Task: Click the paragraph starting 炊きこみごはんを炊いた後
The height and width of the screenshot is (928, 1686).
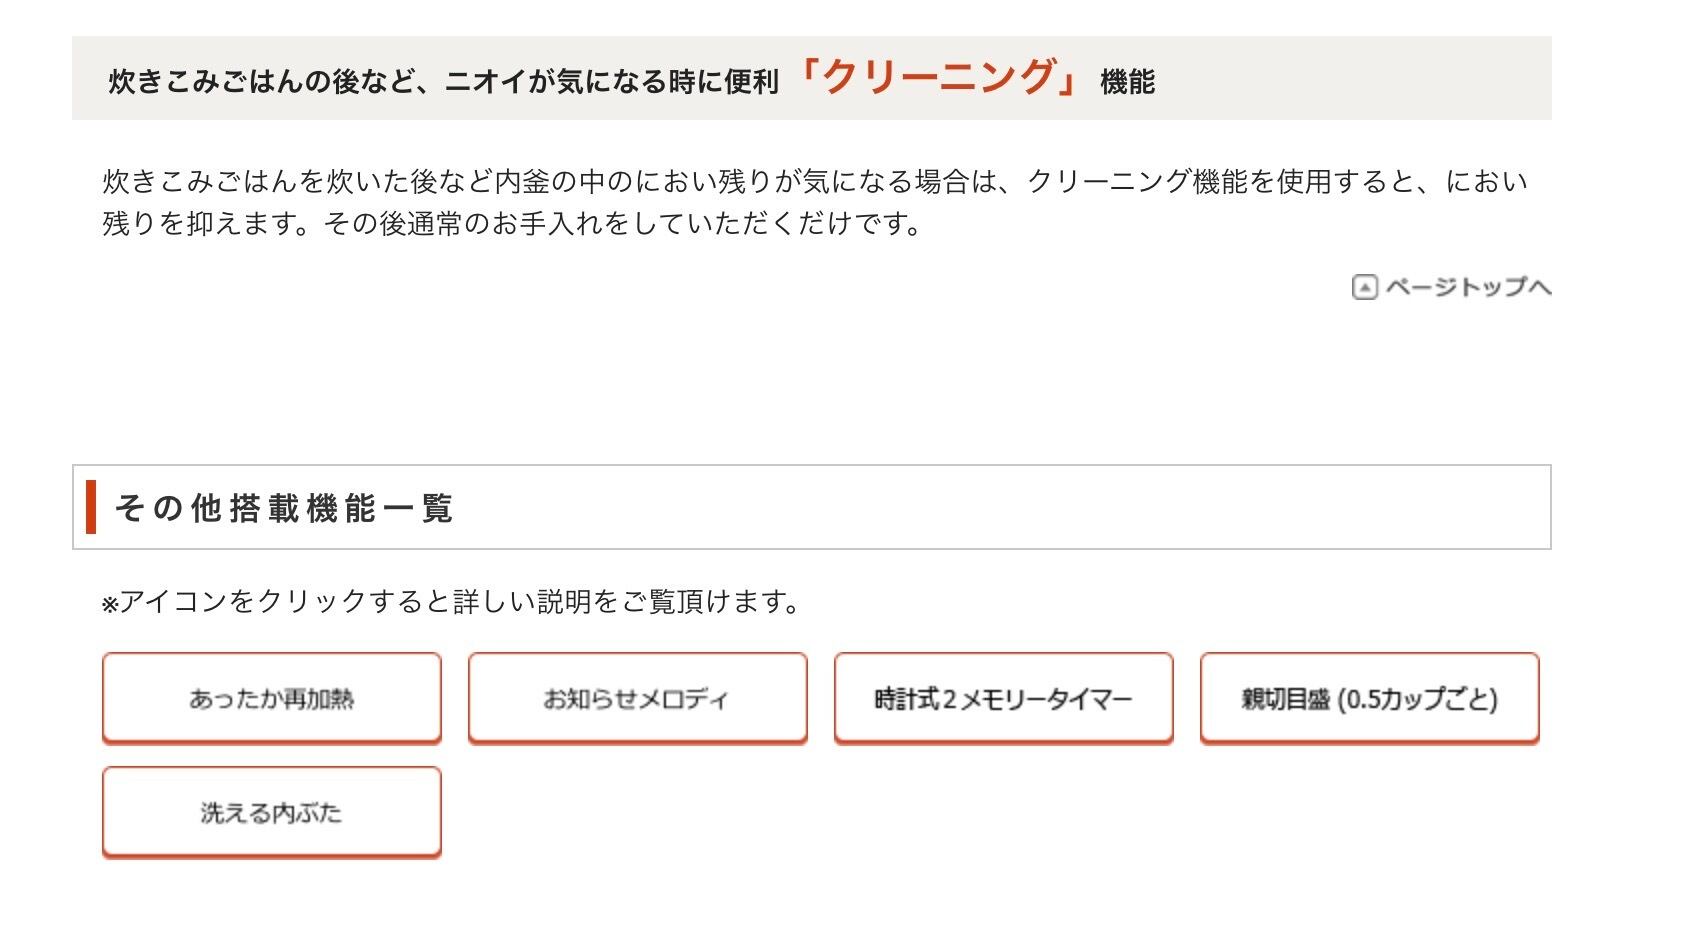Action: [x=815, y=202]
